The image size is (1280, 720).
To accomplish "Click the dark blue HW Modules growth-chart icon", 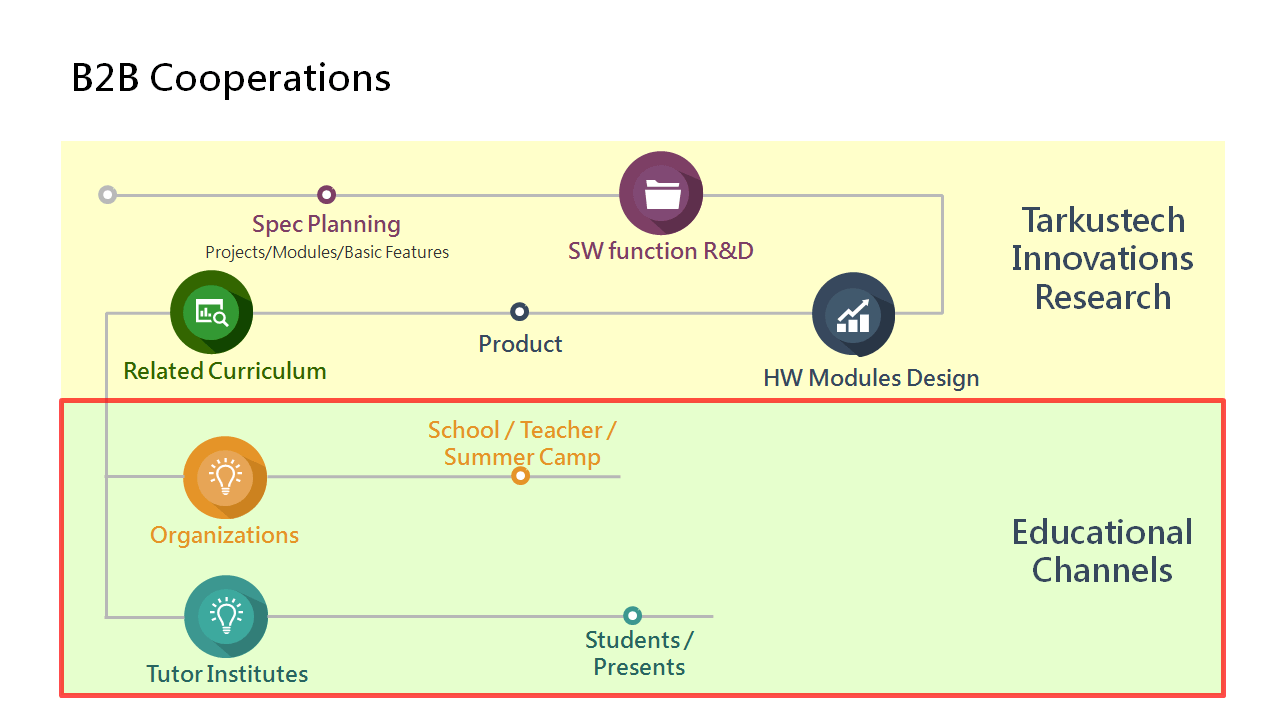I will [x=854, y=315].
